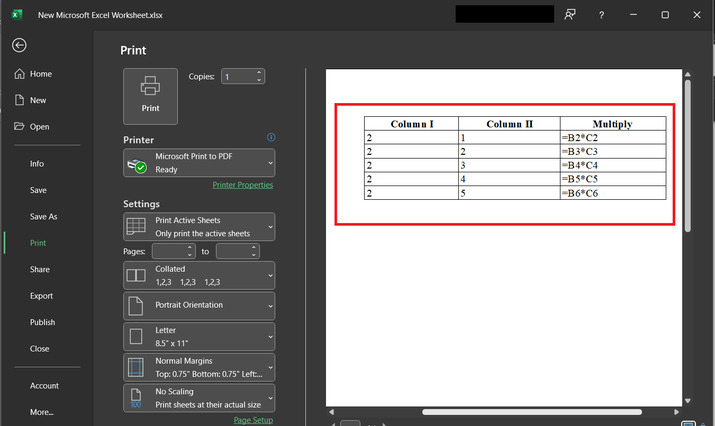The image size is (715, 426).
Task: Click the printer info icon
Action: [x=271, y=137]
